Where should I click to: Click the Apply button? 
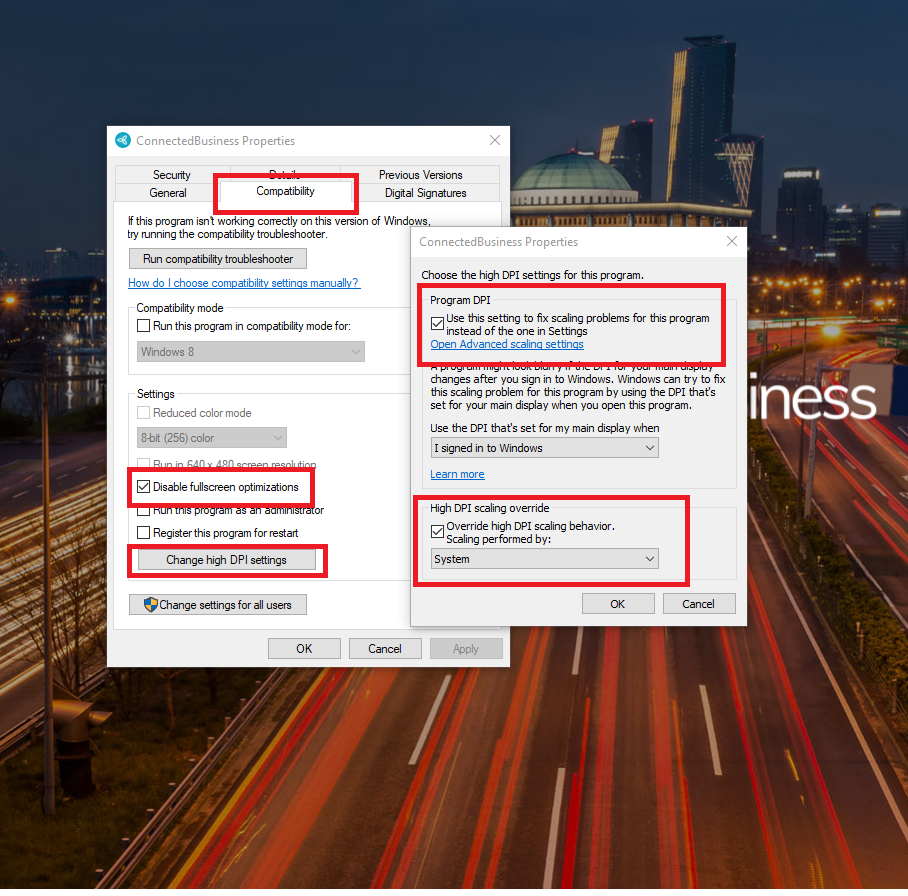click(466, 649)
